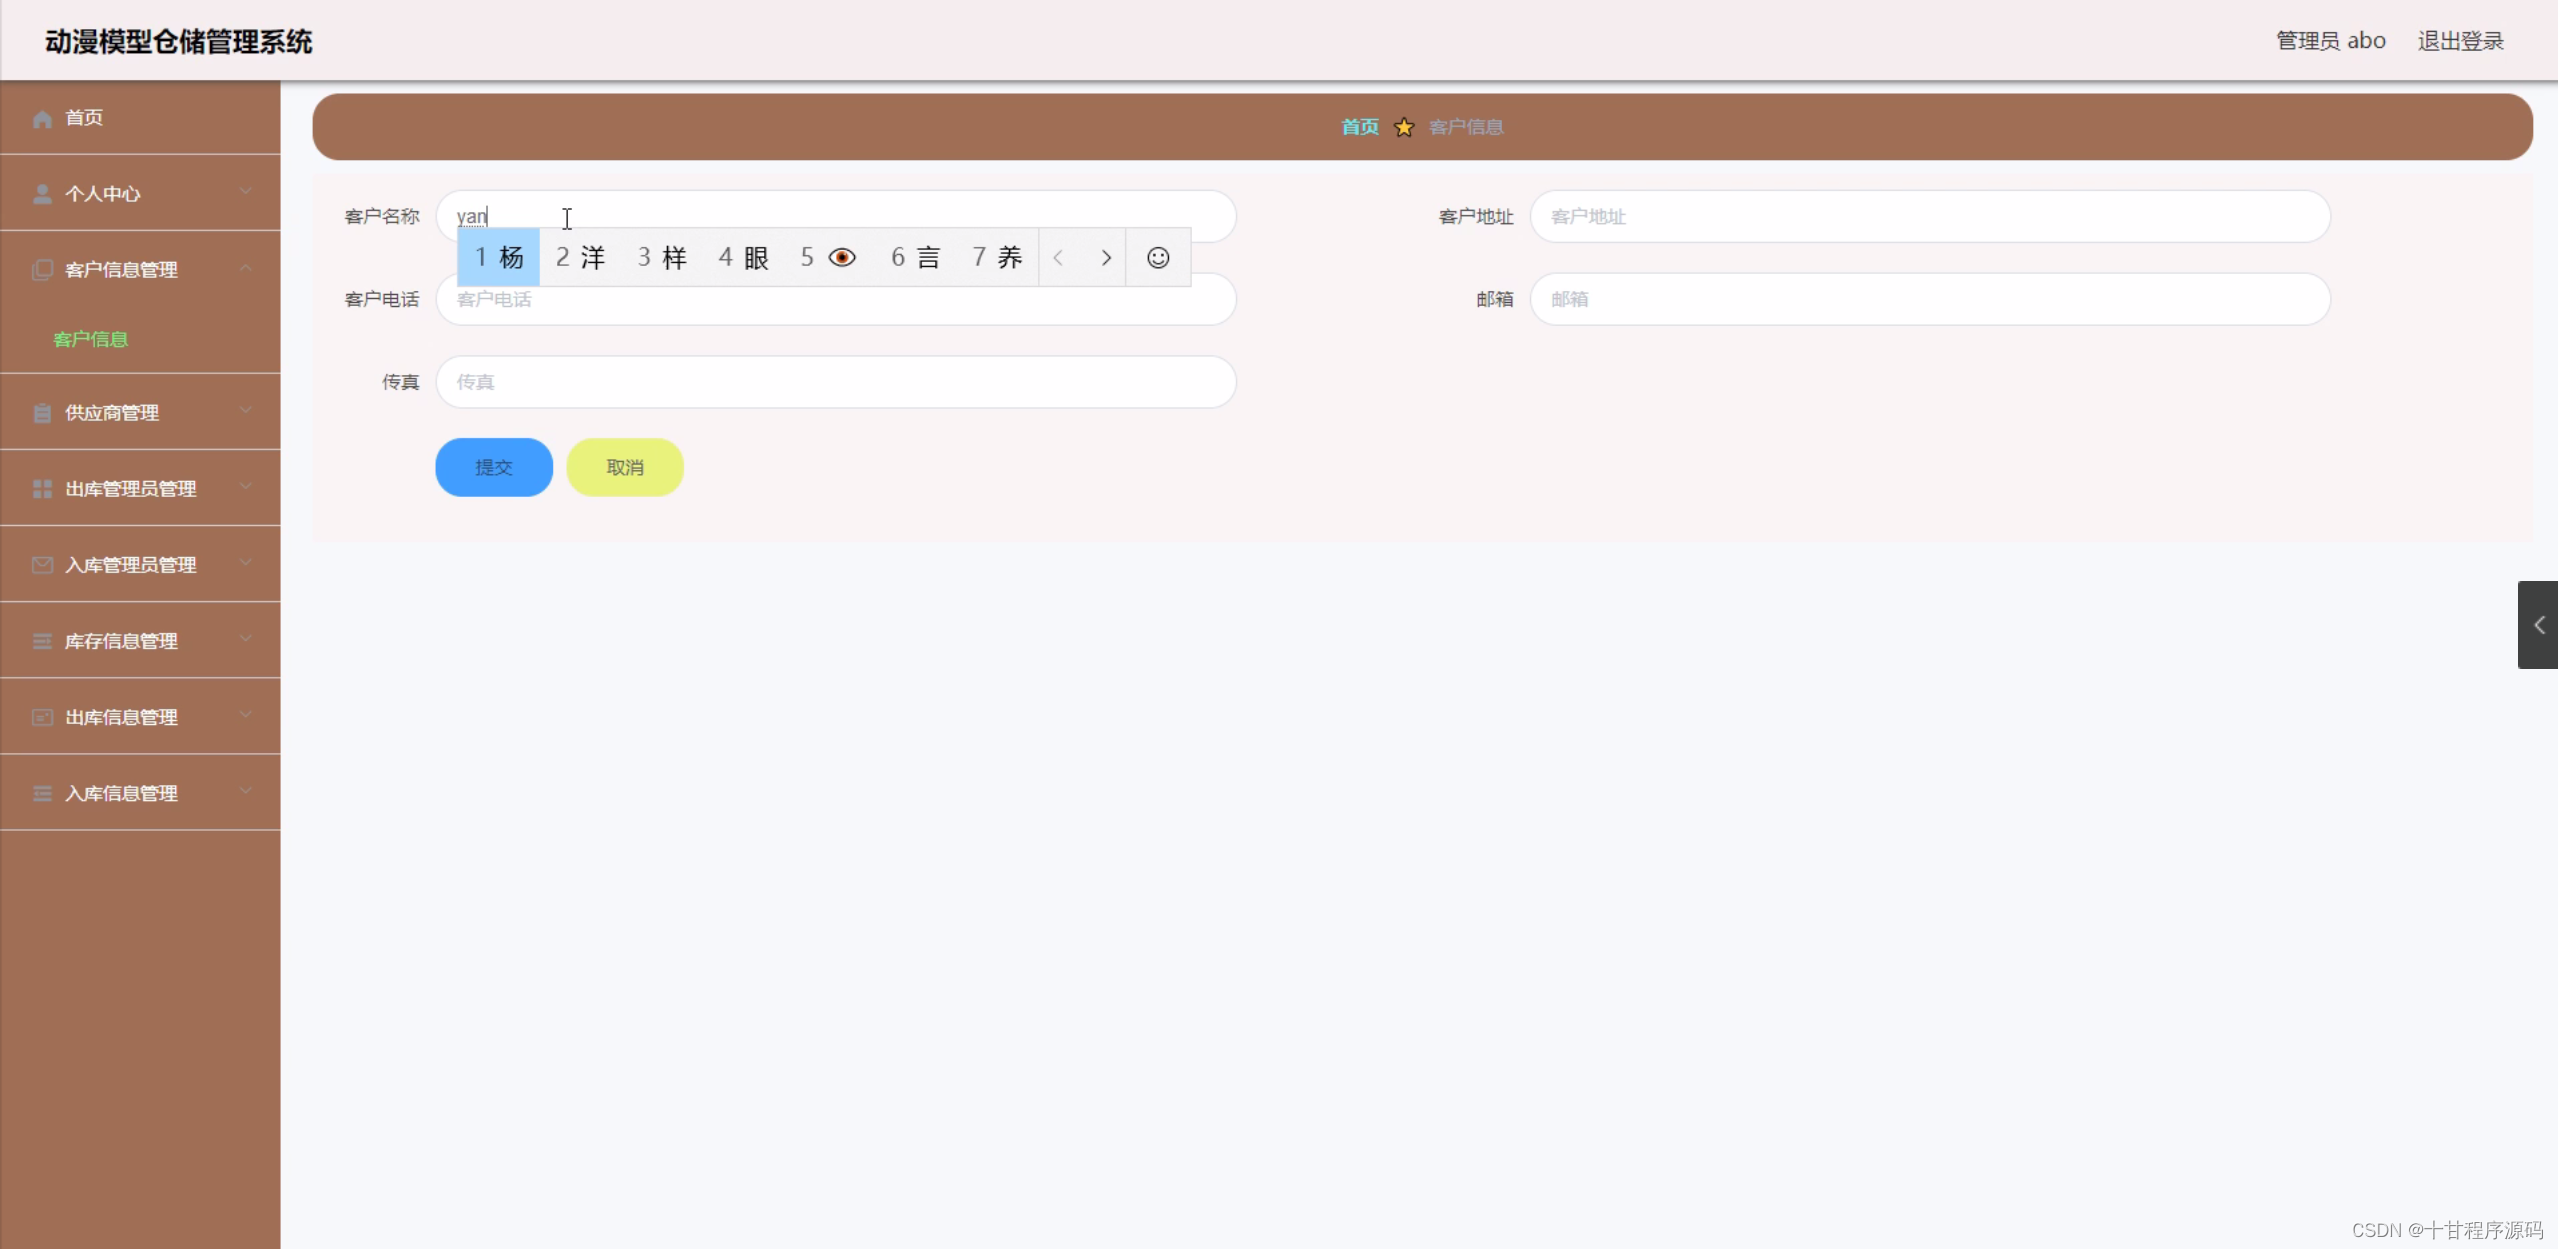This screenshot has width=2558, height=1249.
Task: Click the grid icon beside 出库管理员管理
Action: point(42,489)
